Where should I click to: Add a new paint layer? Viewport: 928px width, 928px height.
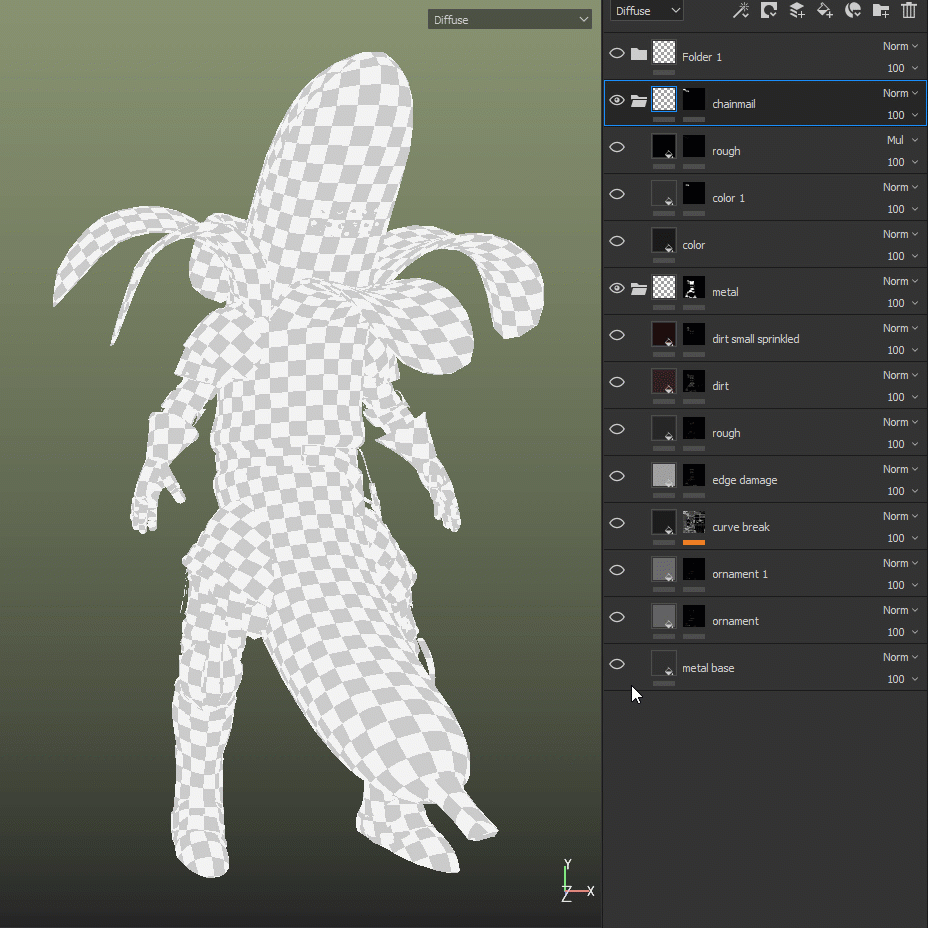pos(797,11)
